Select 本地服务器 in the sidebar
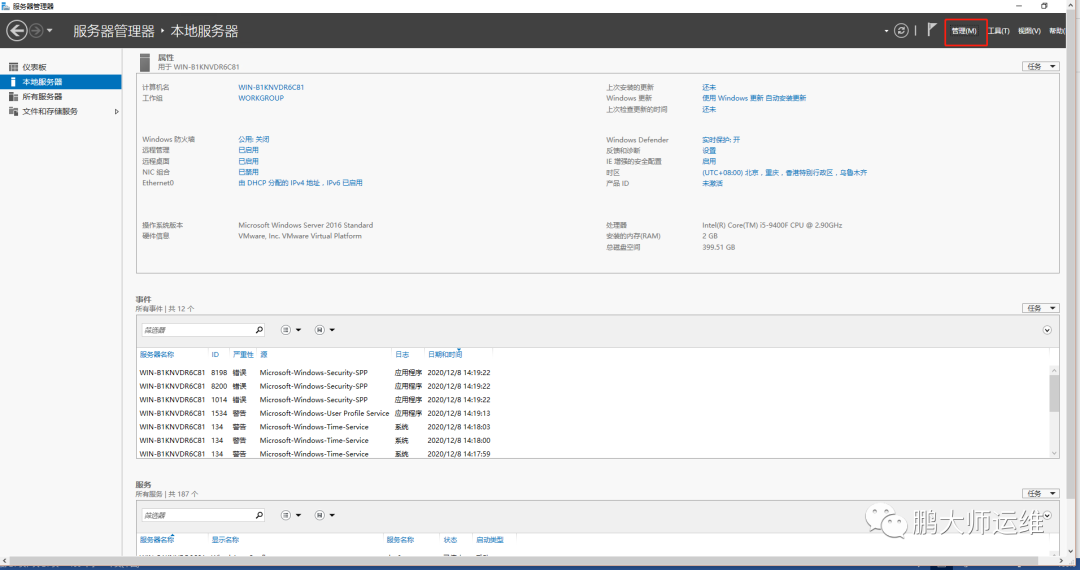 [61, 82]
